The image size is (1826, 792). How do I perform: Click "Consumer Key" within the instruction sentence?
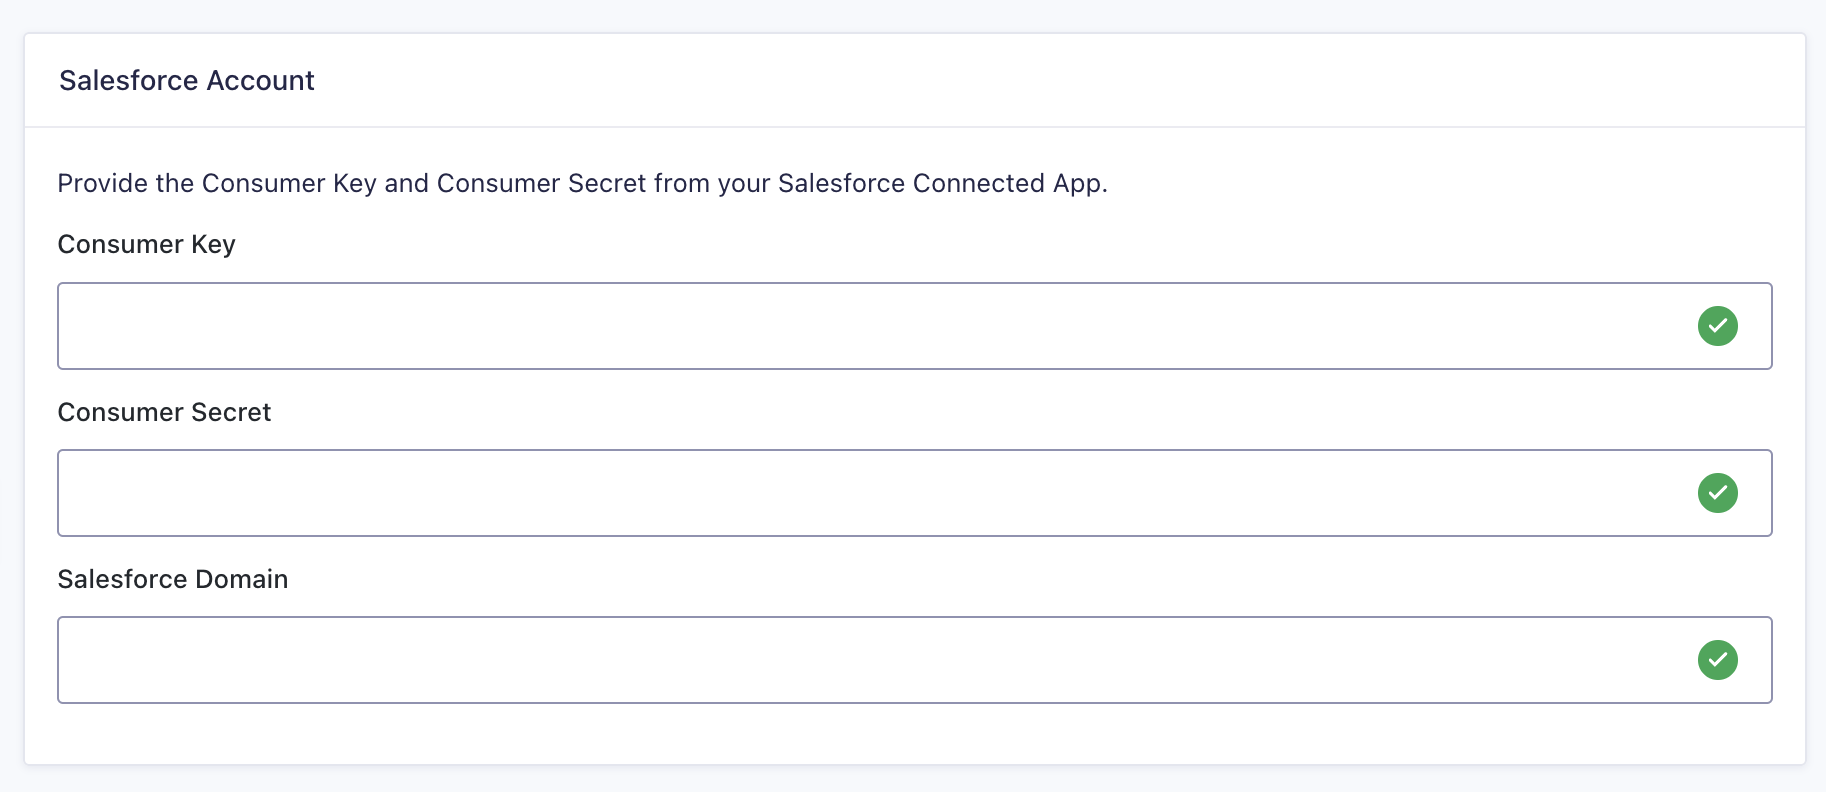[x=289, y=184]
